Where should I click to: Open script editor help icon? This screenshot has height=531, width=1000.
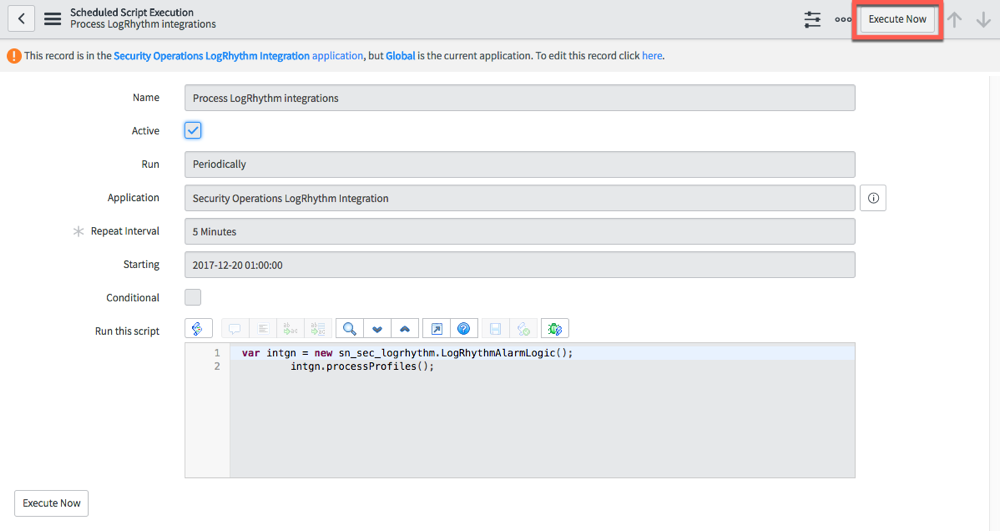[464, 329]
